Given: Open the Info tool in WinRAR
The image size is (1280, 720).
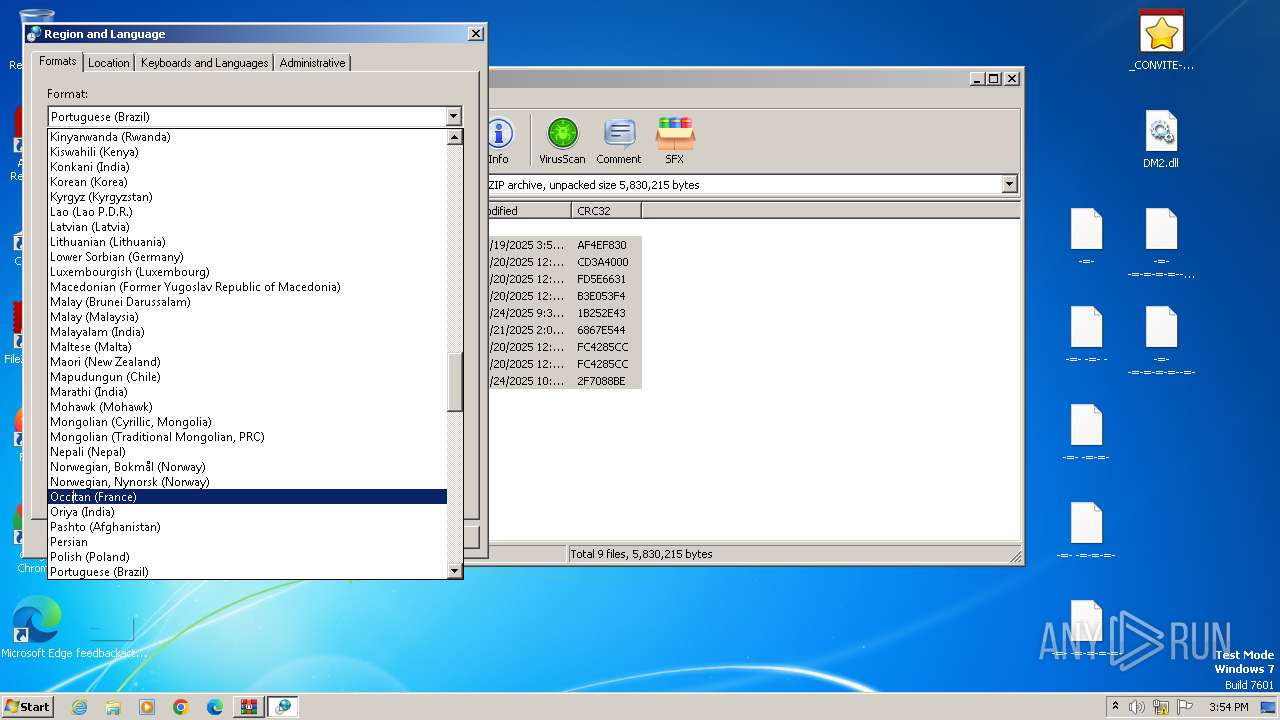Looking at the screenshot, I should tap(499, 141).
